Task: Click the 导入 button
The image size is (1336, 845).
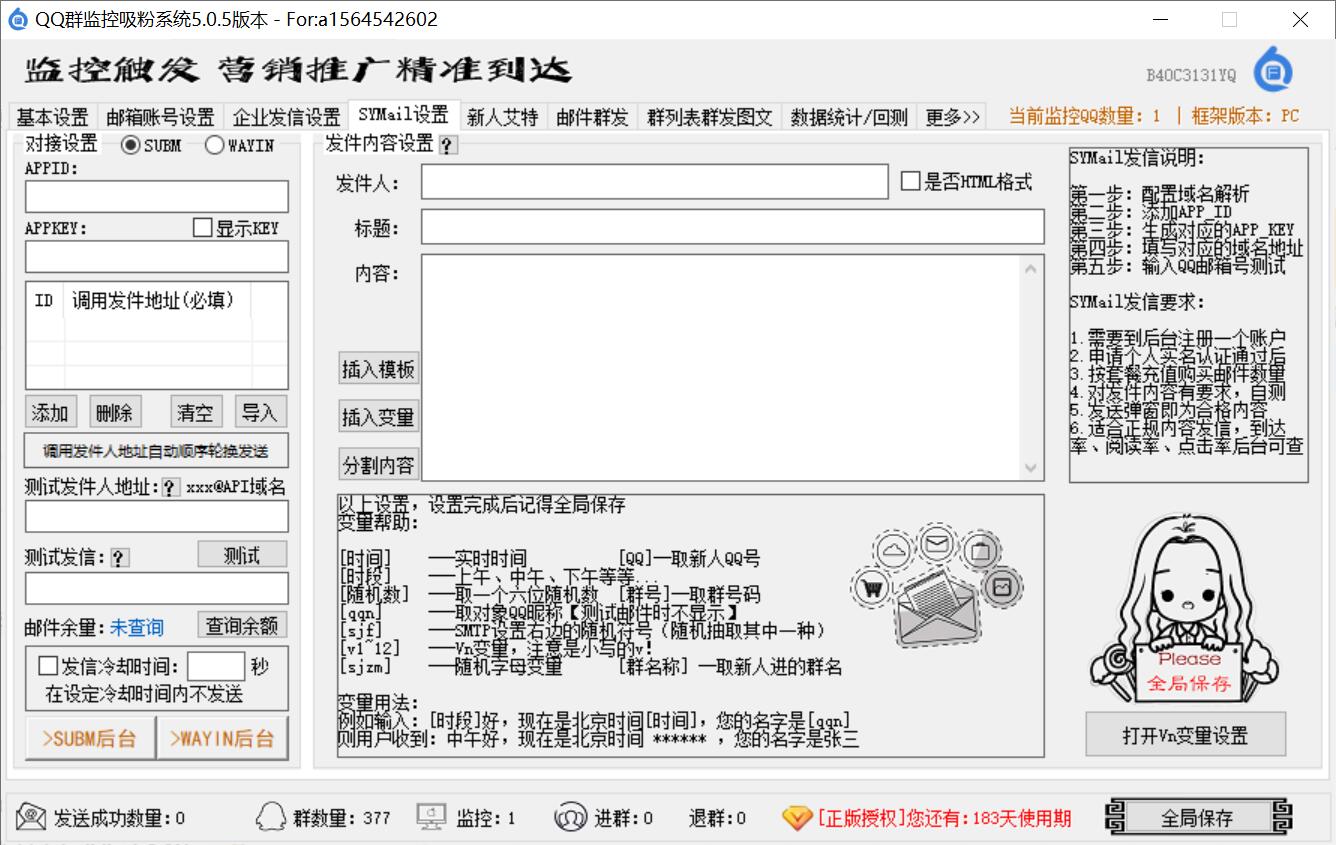Action: [x=261, y=412]
